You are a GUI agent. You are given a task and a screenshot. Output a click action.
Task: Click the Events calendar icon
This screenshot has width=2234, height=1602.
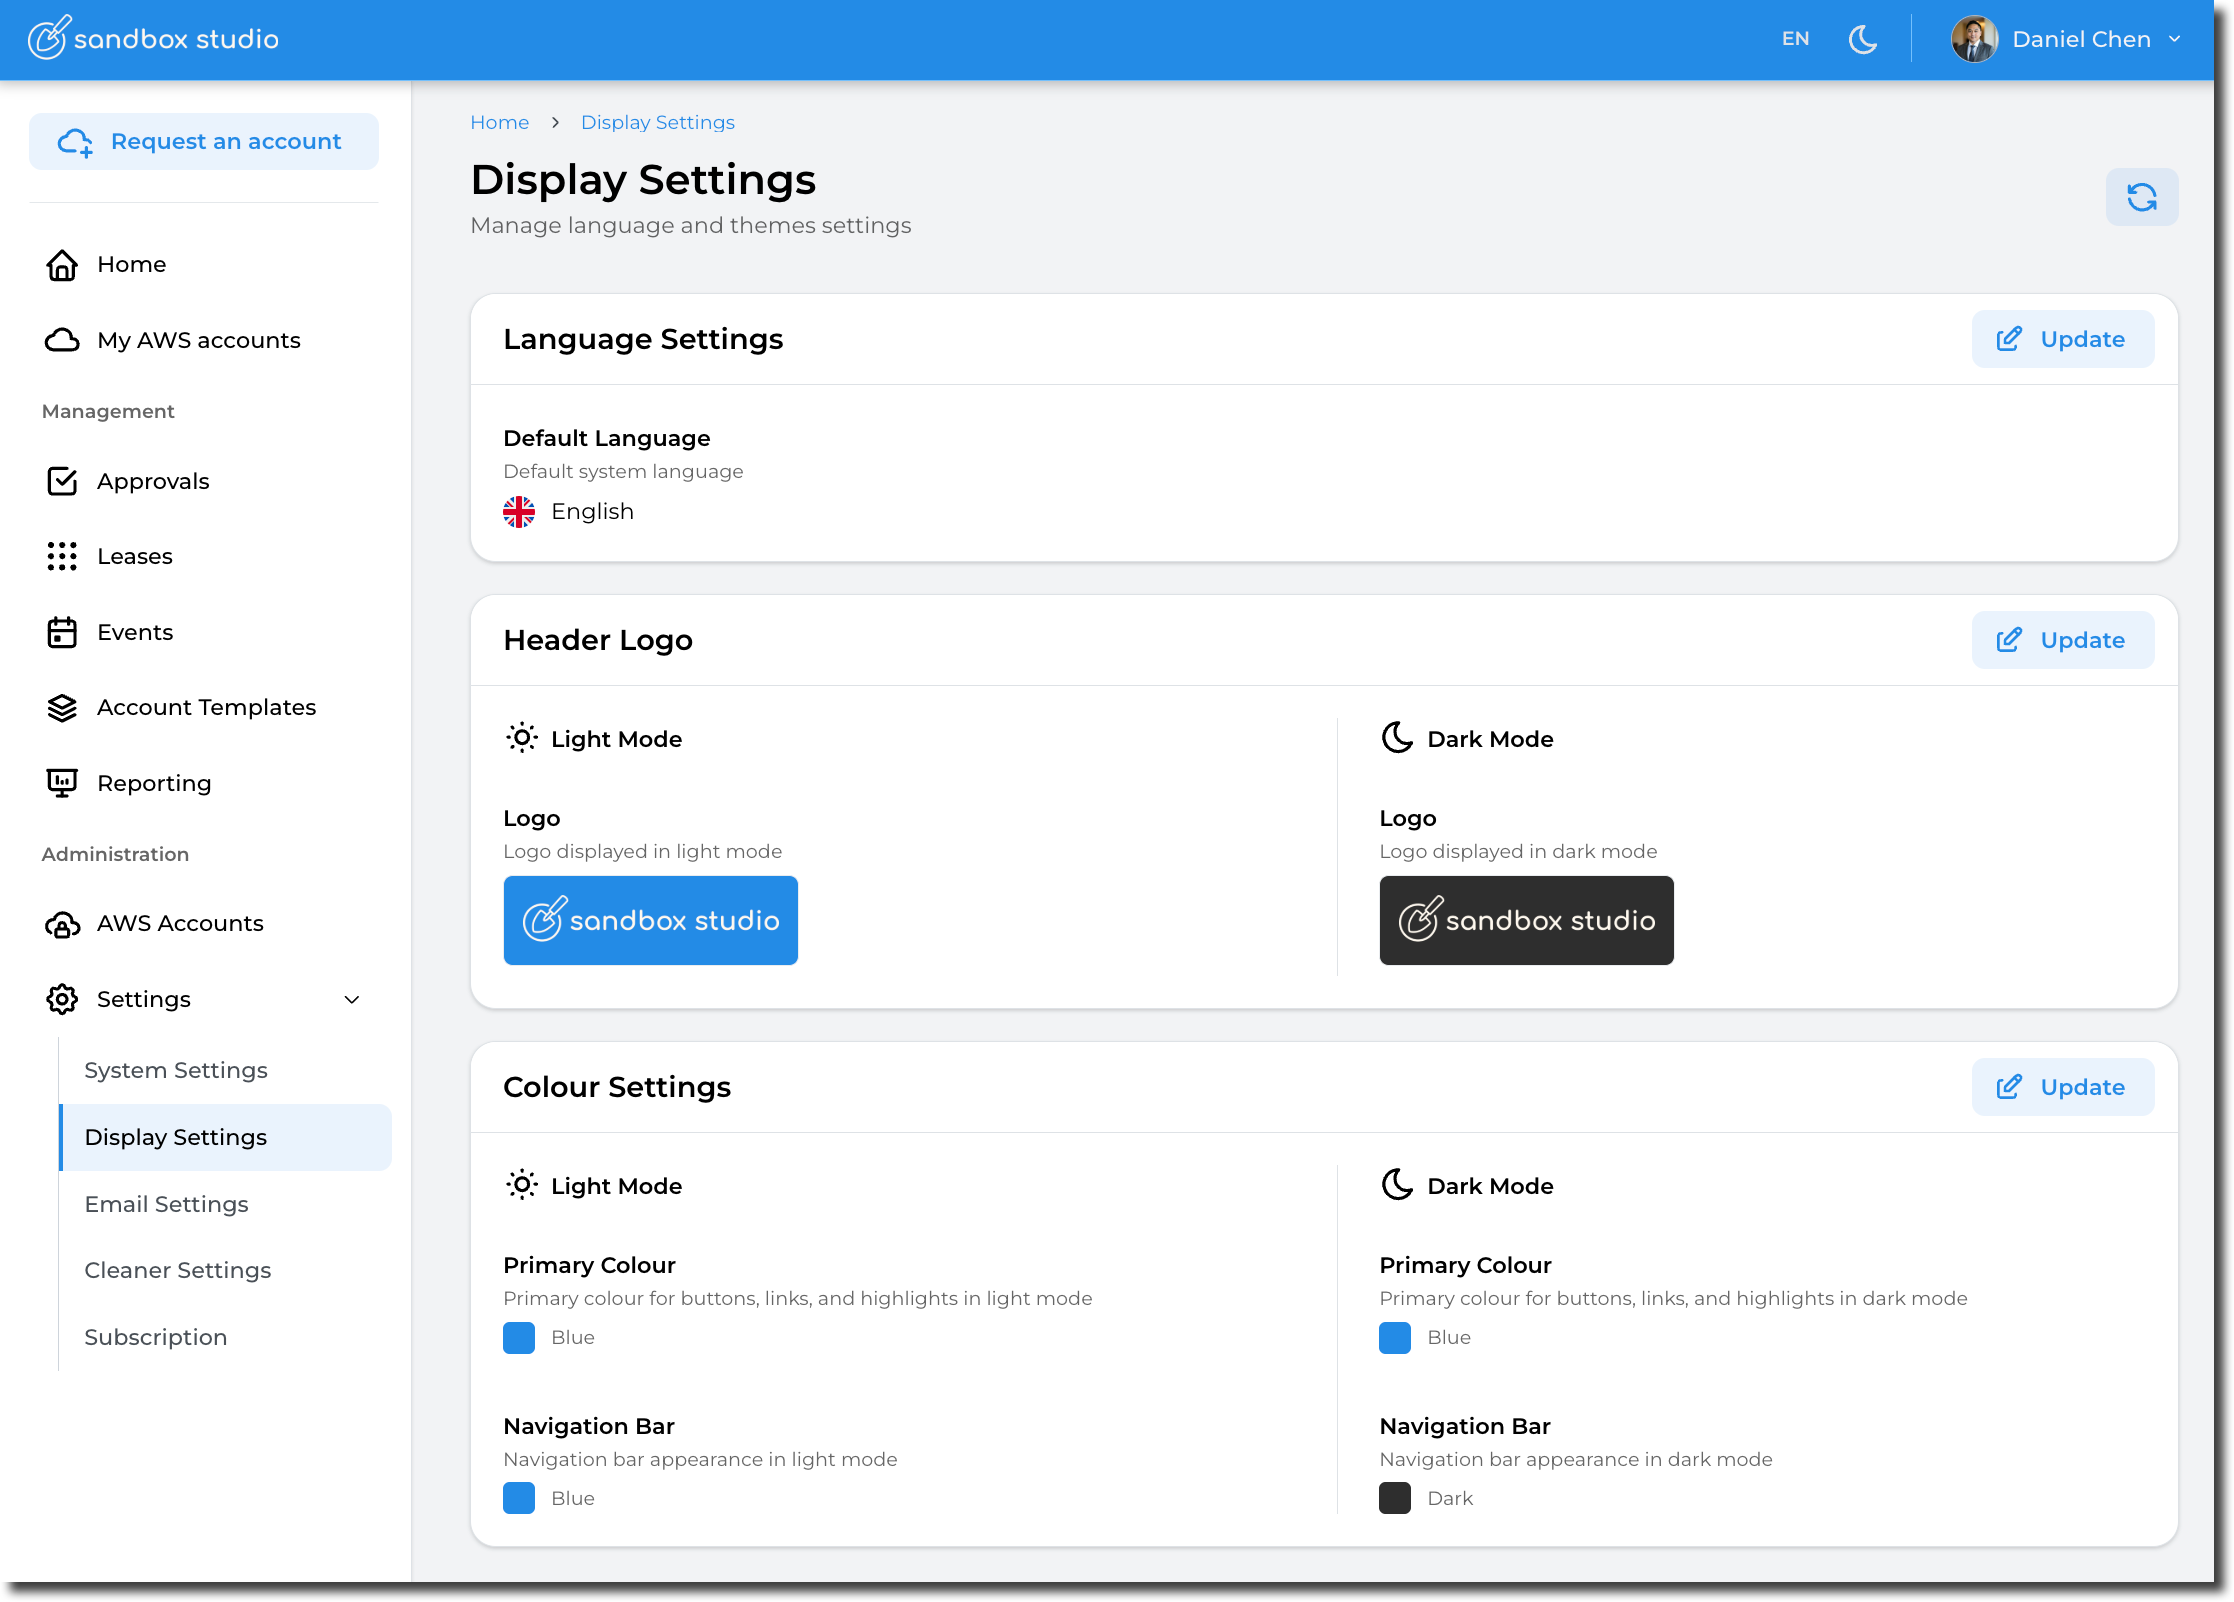pyautogui.click(x=62, y=632)
